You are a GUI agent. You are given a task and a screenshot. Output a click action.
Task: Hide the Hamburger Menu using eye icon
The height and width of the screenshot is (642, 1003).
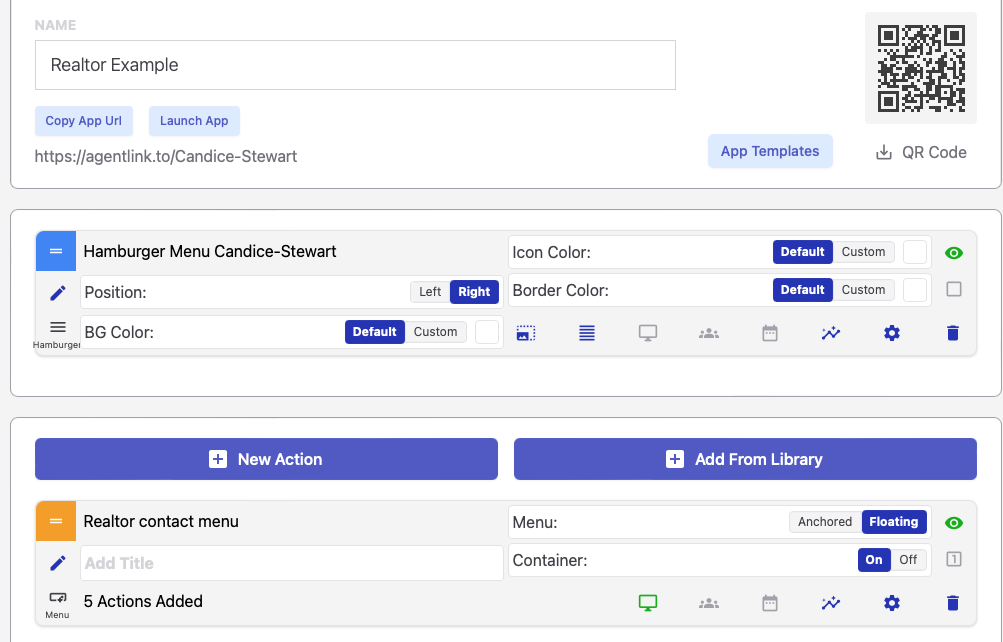[x=954, y=253]
